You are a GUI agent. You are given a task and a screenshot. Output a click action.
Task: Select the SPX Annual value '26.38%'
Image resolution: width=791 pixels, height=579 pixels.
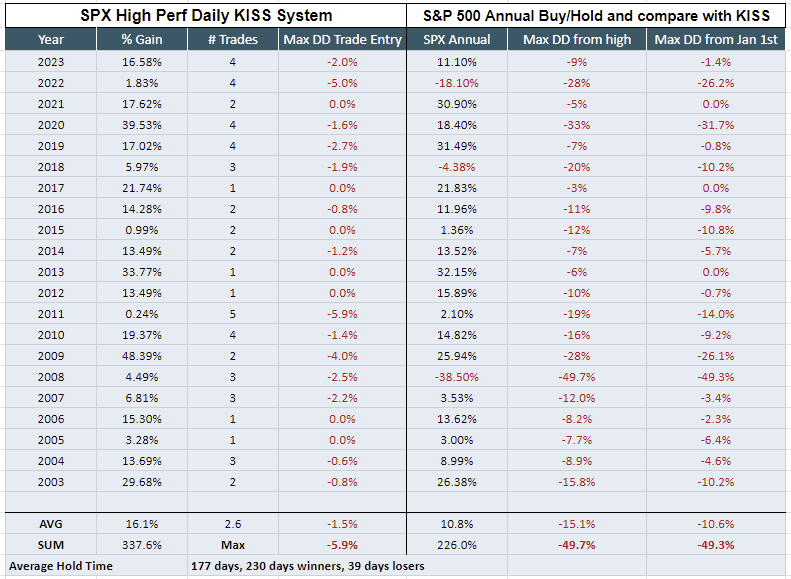(457, 482)
